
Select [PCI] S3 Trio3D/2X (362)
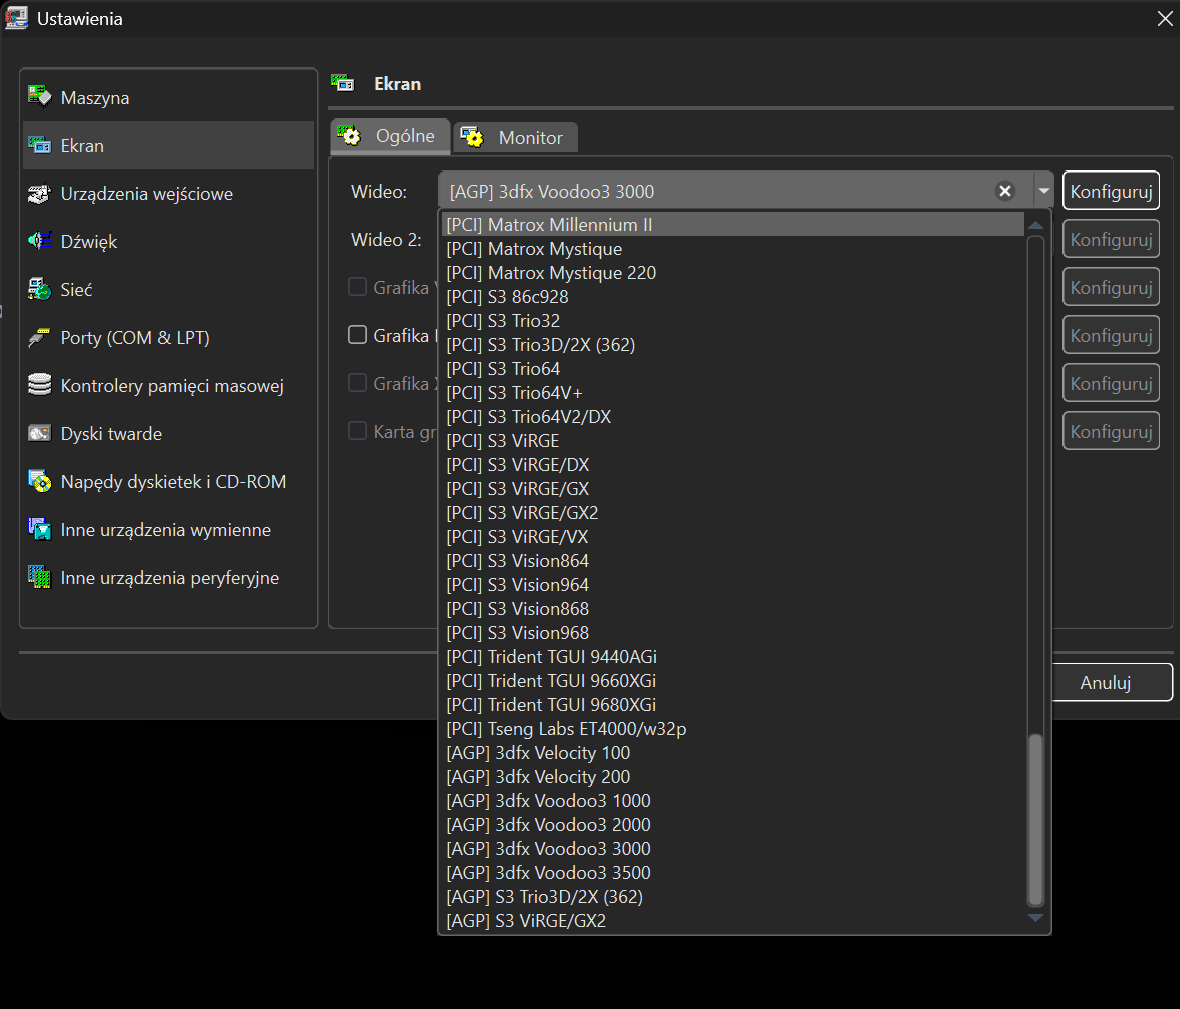pyautogui.click(x=732, y=345)
